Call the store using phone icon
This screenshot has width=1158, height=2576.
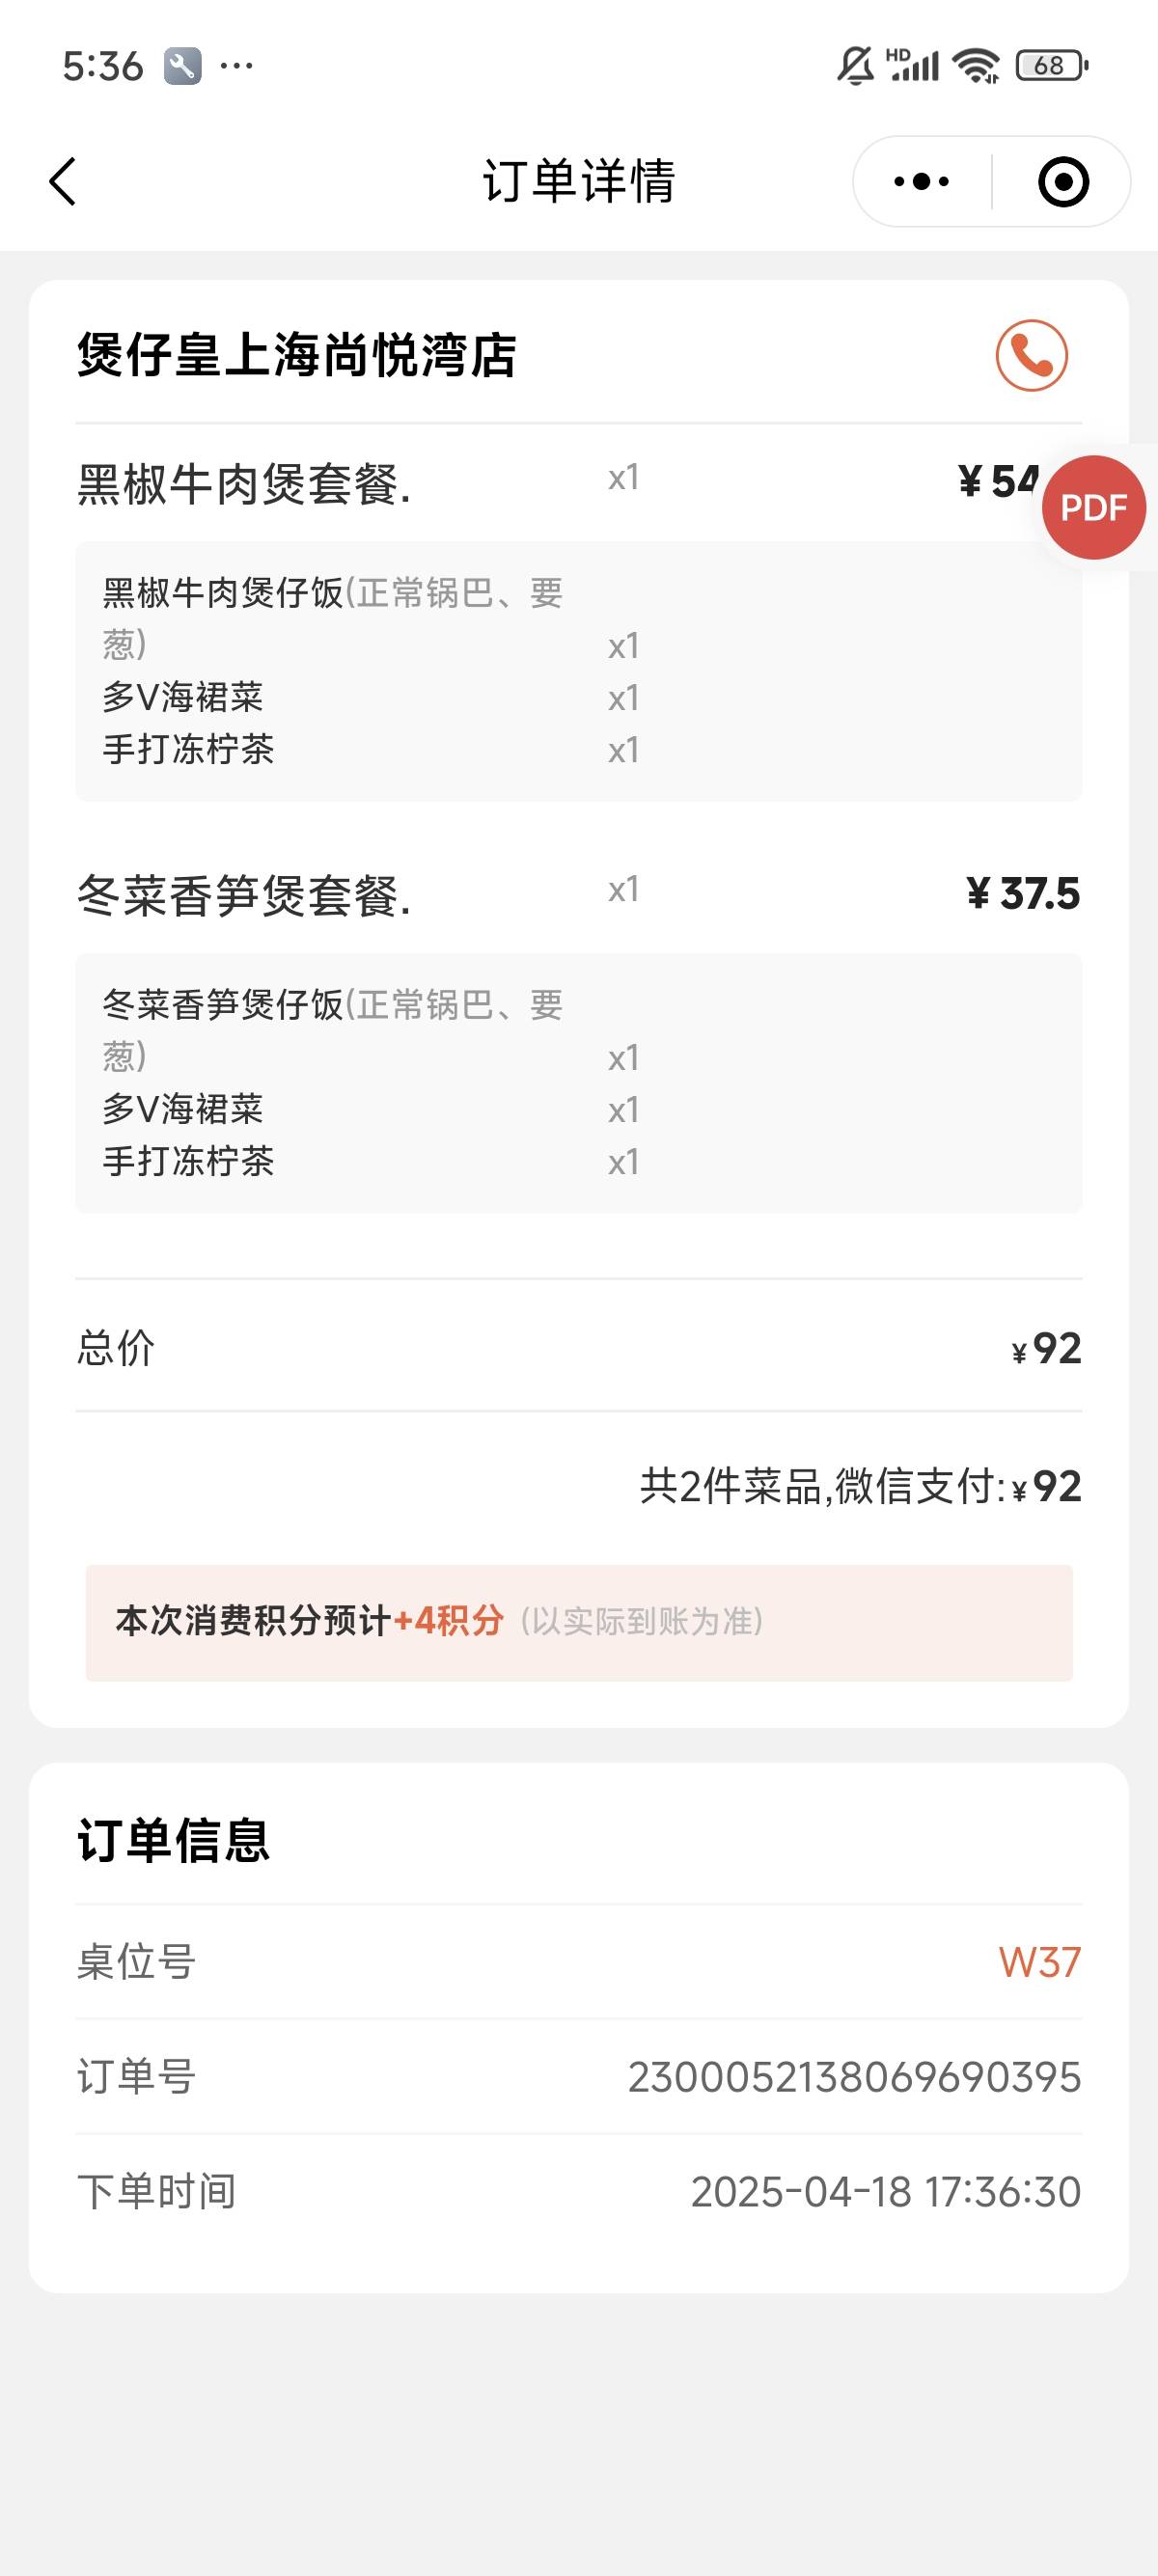click(1031, 355)
